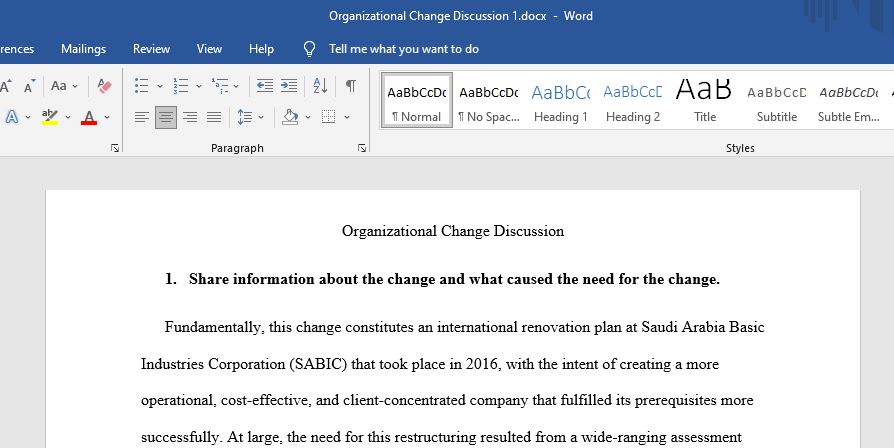Apply red Font Color
The height and width of the screenshot is (448, 894).
click(x=89, y=117)
